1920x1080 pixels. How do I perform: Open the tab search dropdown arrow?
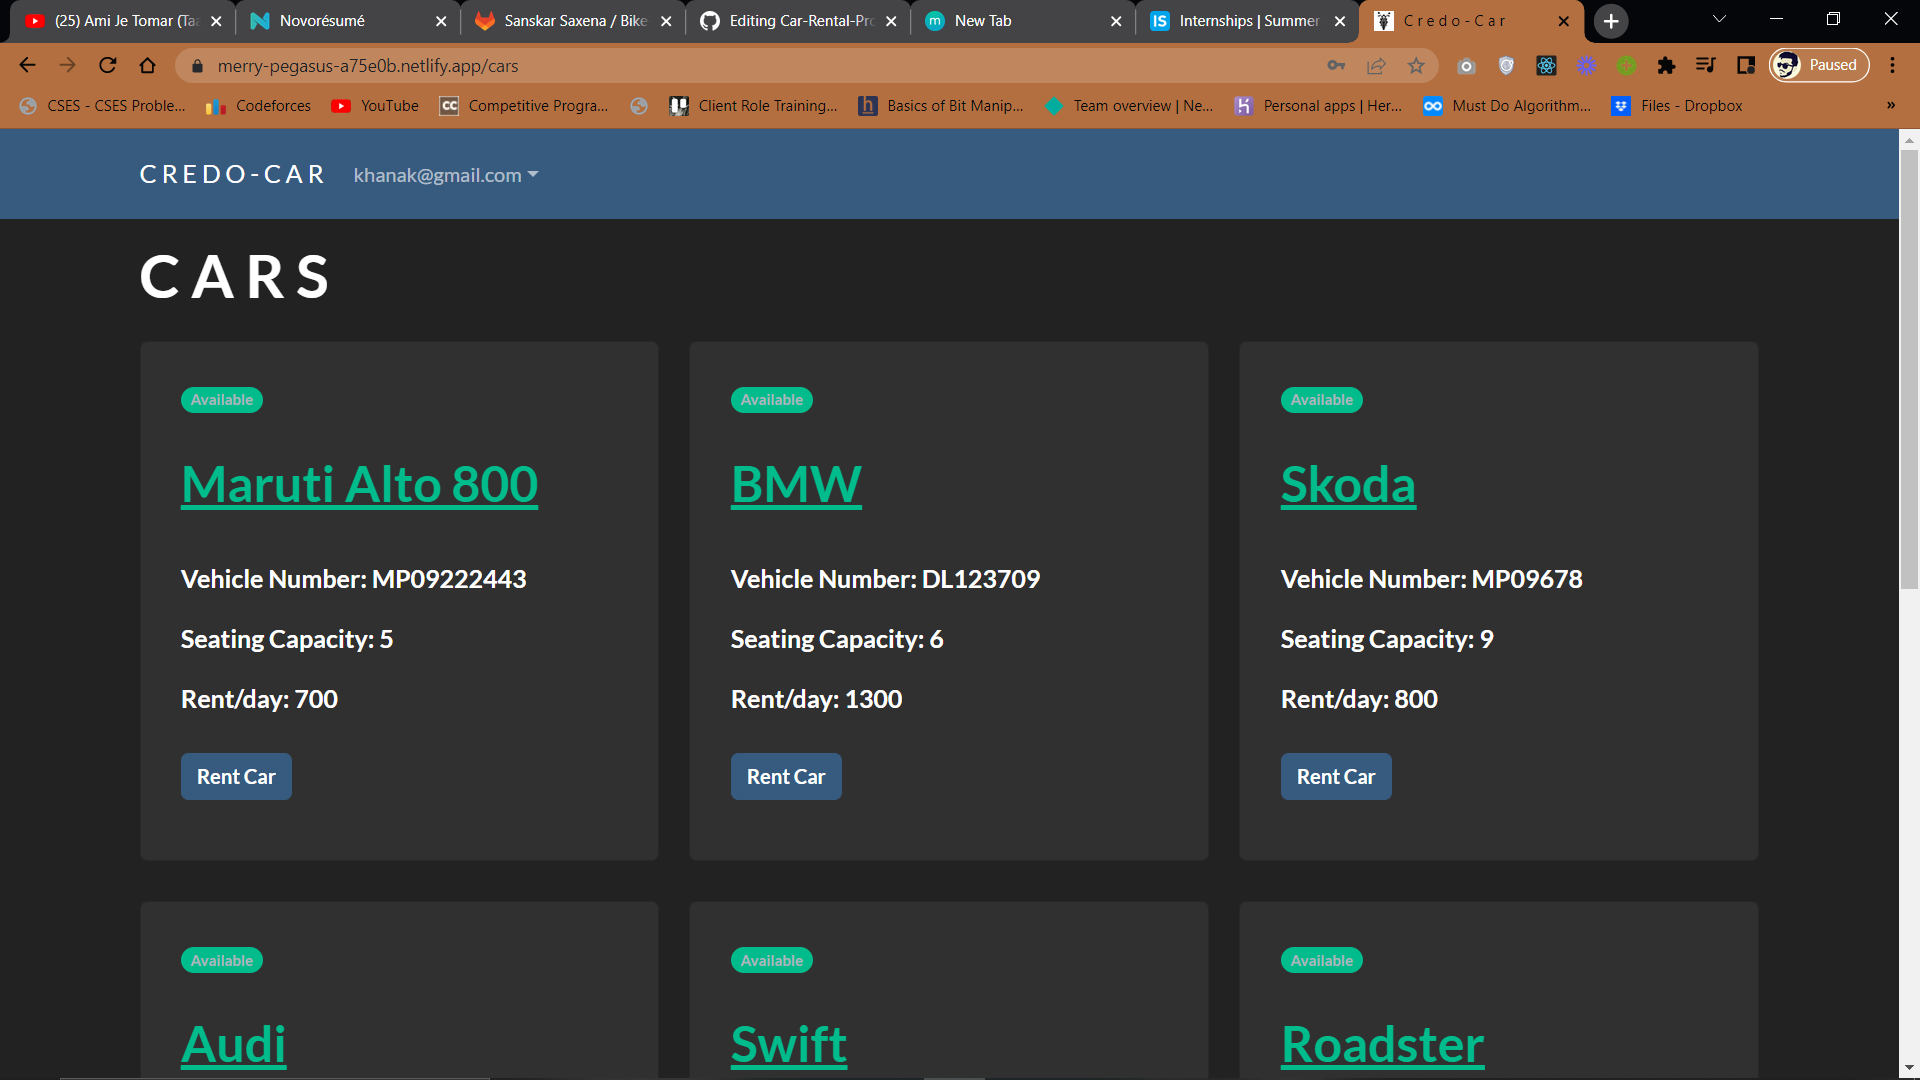tap(1718, 20)
